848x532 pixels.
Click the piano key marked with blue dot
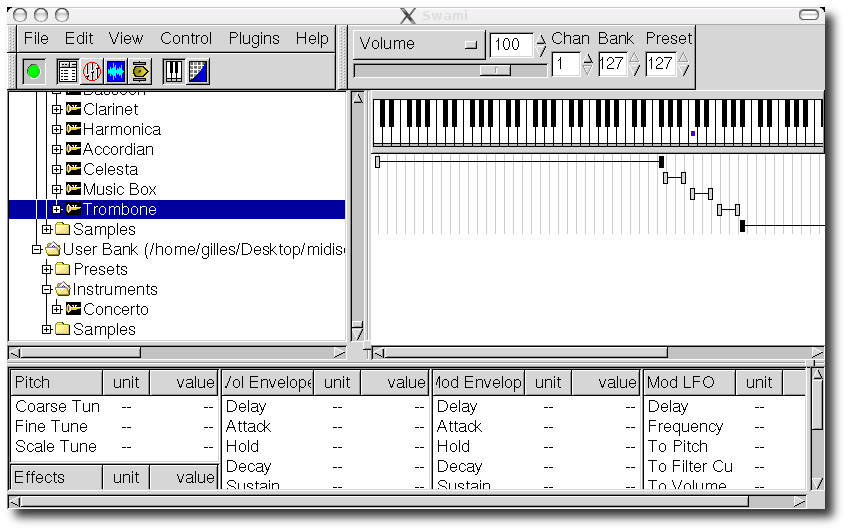[693, 135]
